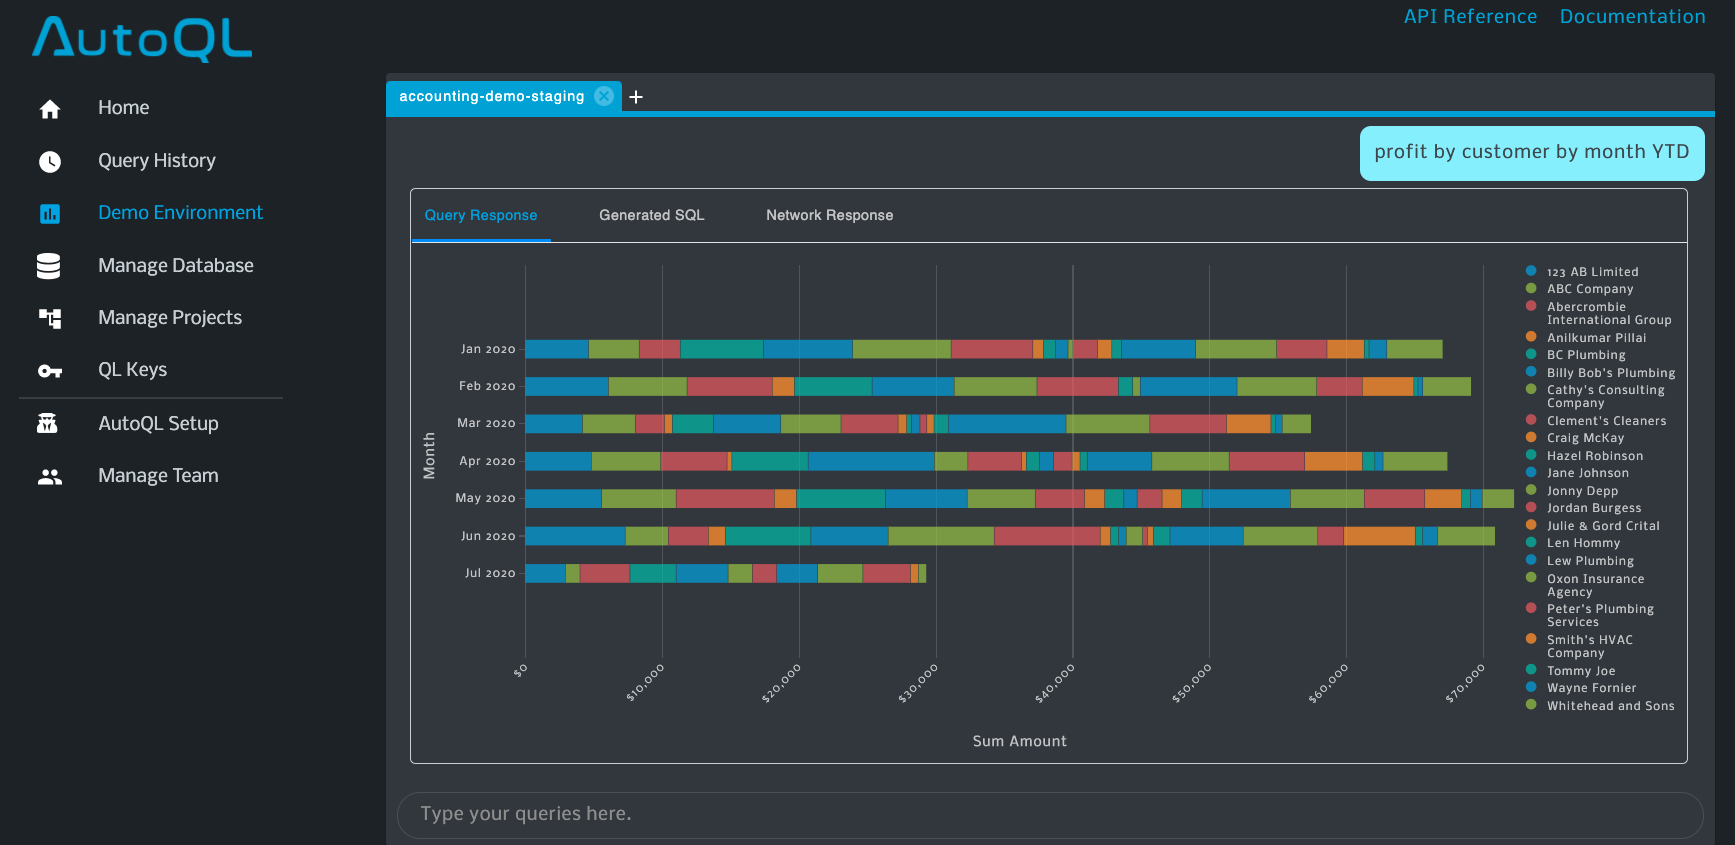This screenshot has width=1735, height=845.
Task: Open the API Reference link
Action: 1470,17
